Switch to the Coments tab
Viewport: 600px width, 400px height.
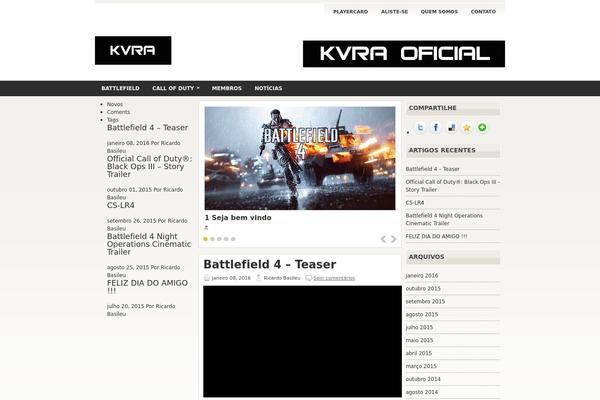pos(118,112)
